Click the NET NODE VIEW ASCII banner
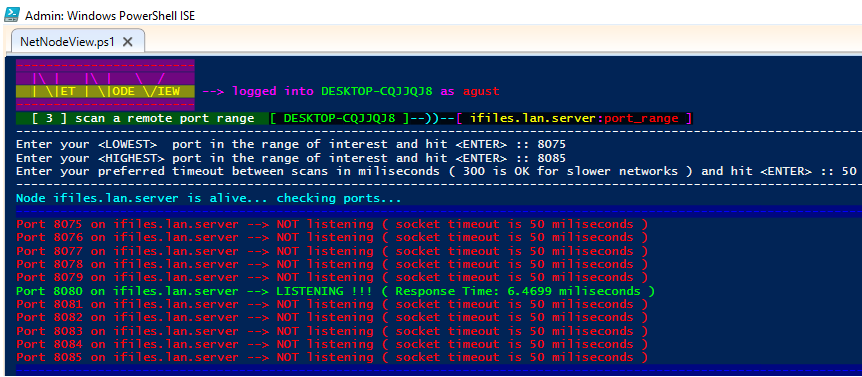Image resolution: width=862 pixels, height=377 pixels. (x=105, y=85)
